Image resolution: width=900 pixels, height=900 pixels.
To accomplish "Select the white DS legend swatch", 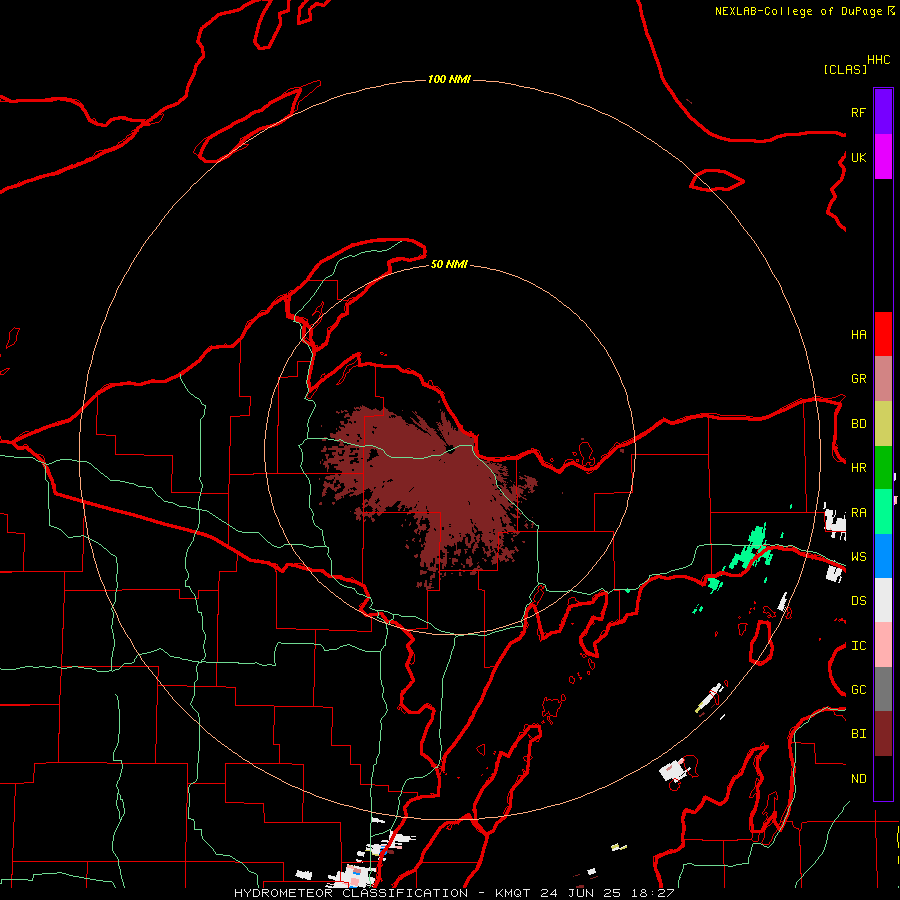I will click(x=883, y=600).
